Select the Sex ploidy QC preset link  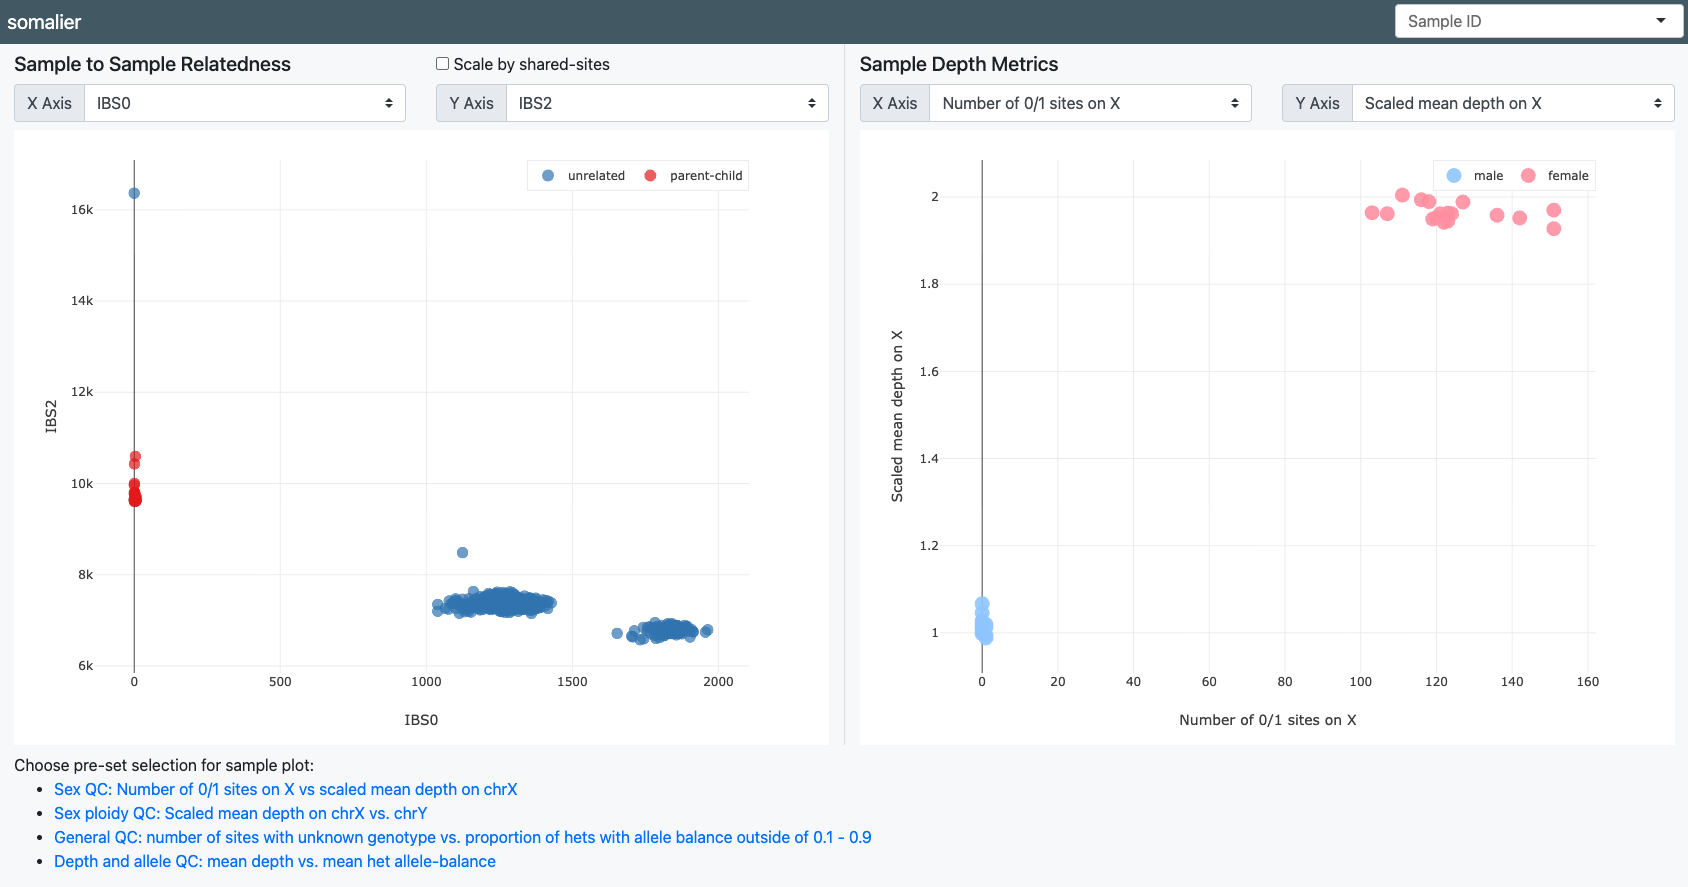point(240,813)
